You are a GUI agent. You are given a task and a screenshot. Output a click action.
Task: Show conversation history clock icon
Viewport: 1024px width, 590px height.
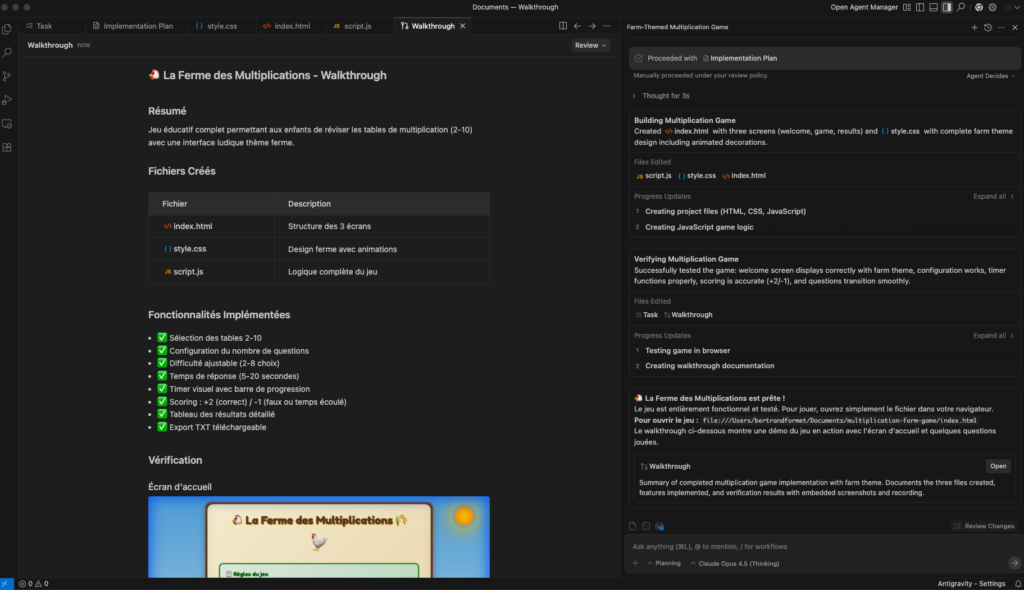pyautogui.click(x=988, y=27)
